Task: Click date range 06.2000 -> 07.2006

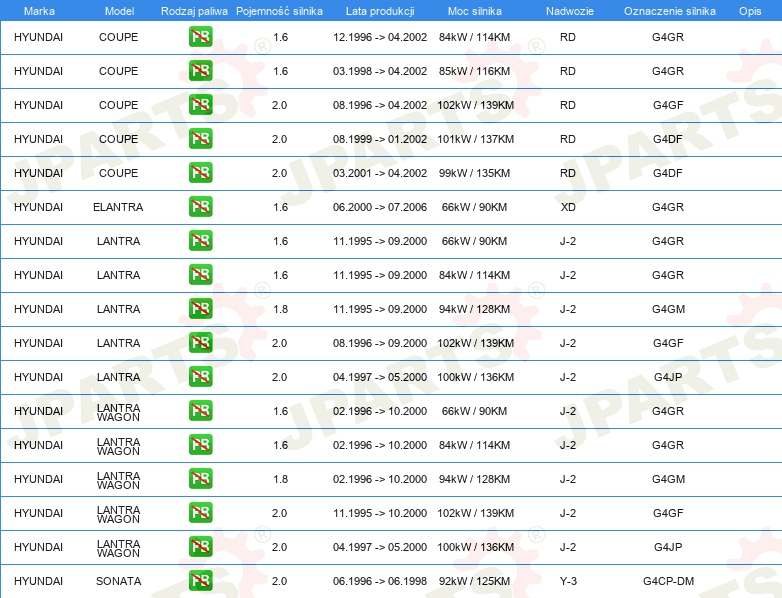Action: pyautogui.click(x=380, y=207)
